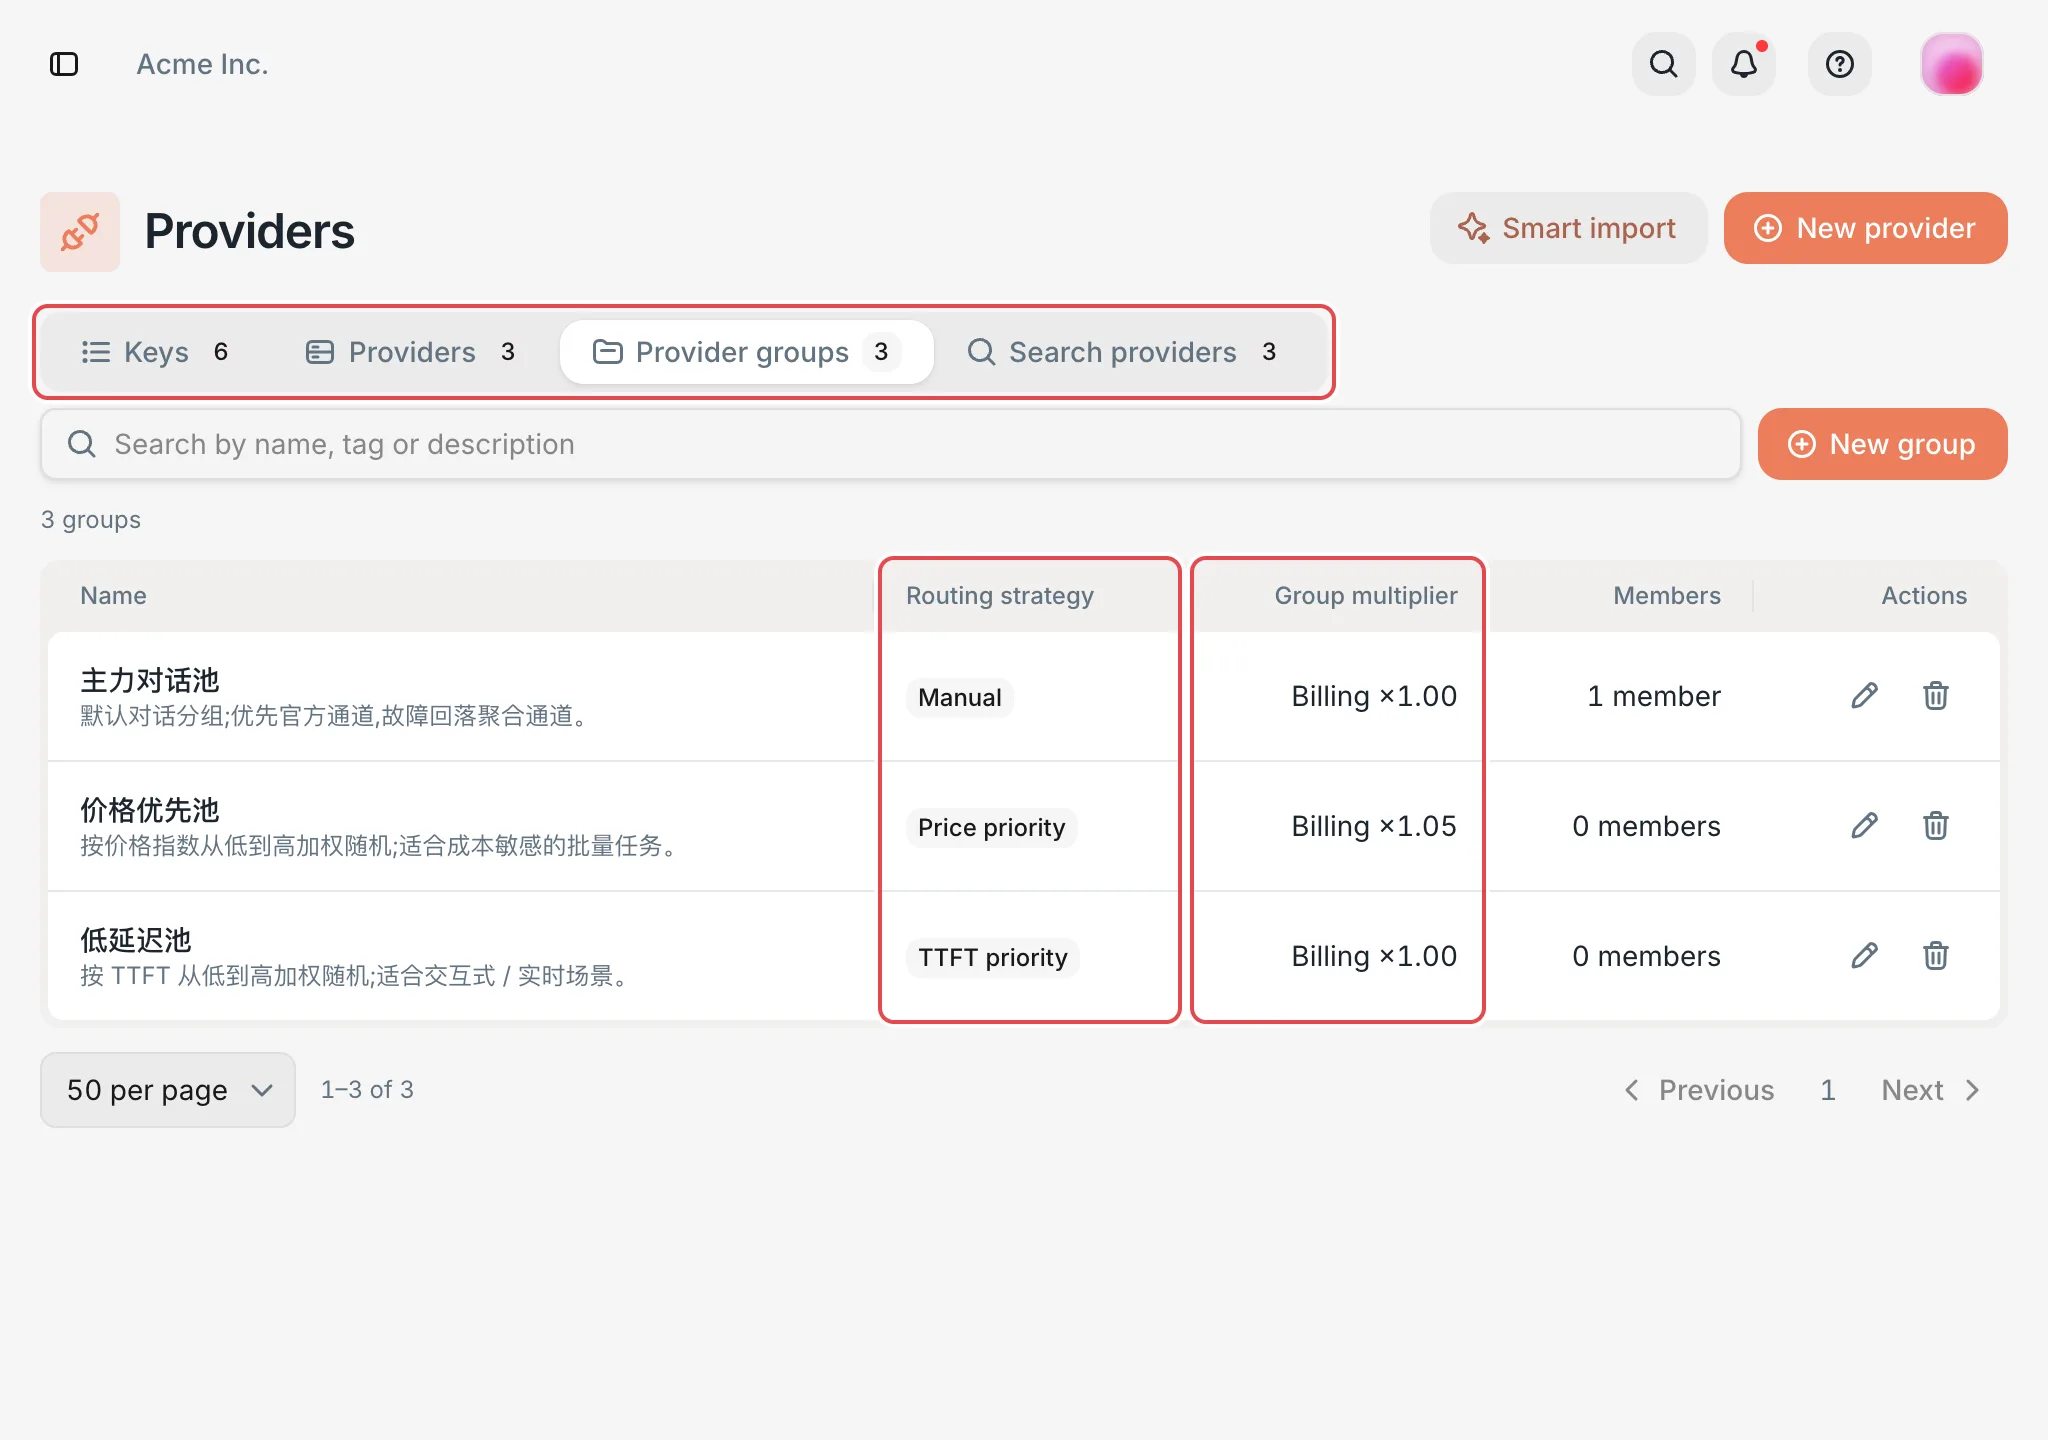Click Billing ×1.00 in 主力对话池 row
Screen dimensions: 2048x1440
click(x=1374, y=696)
